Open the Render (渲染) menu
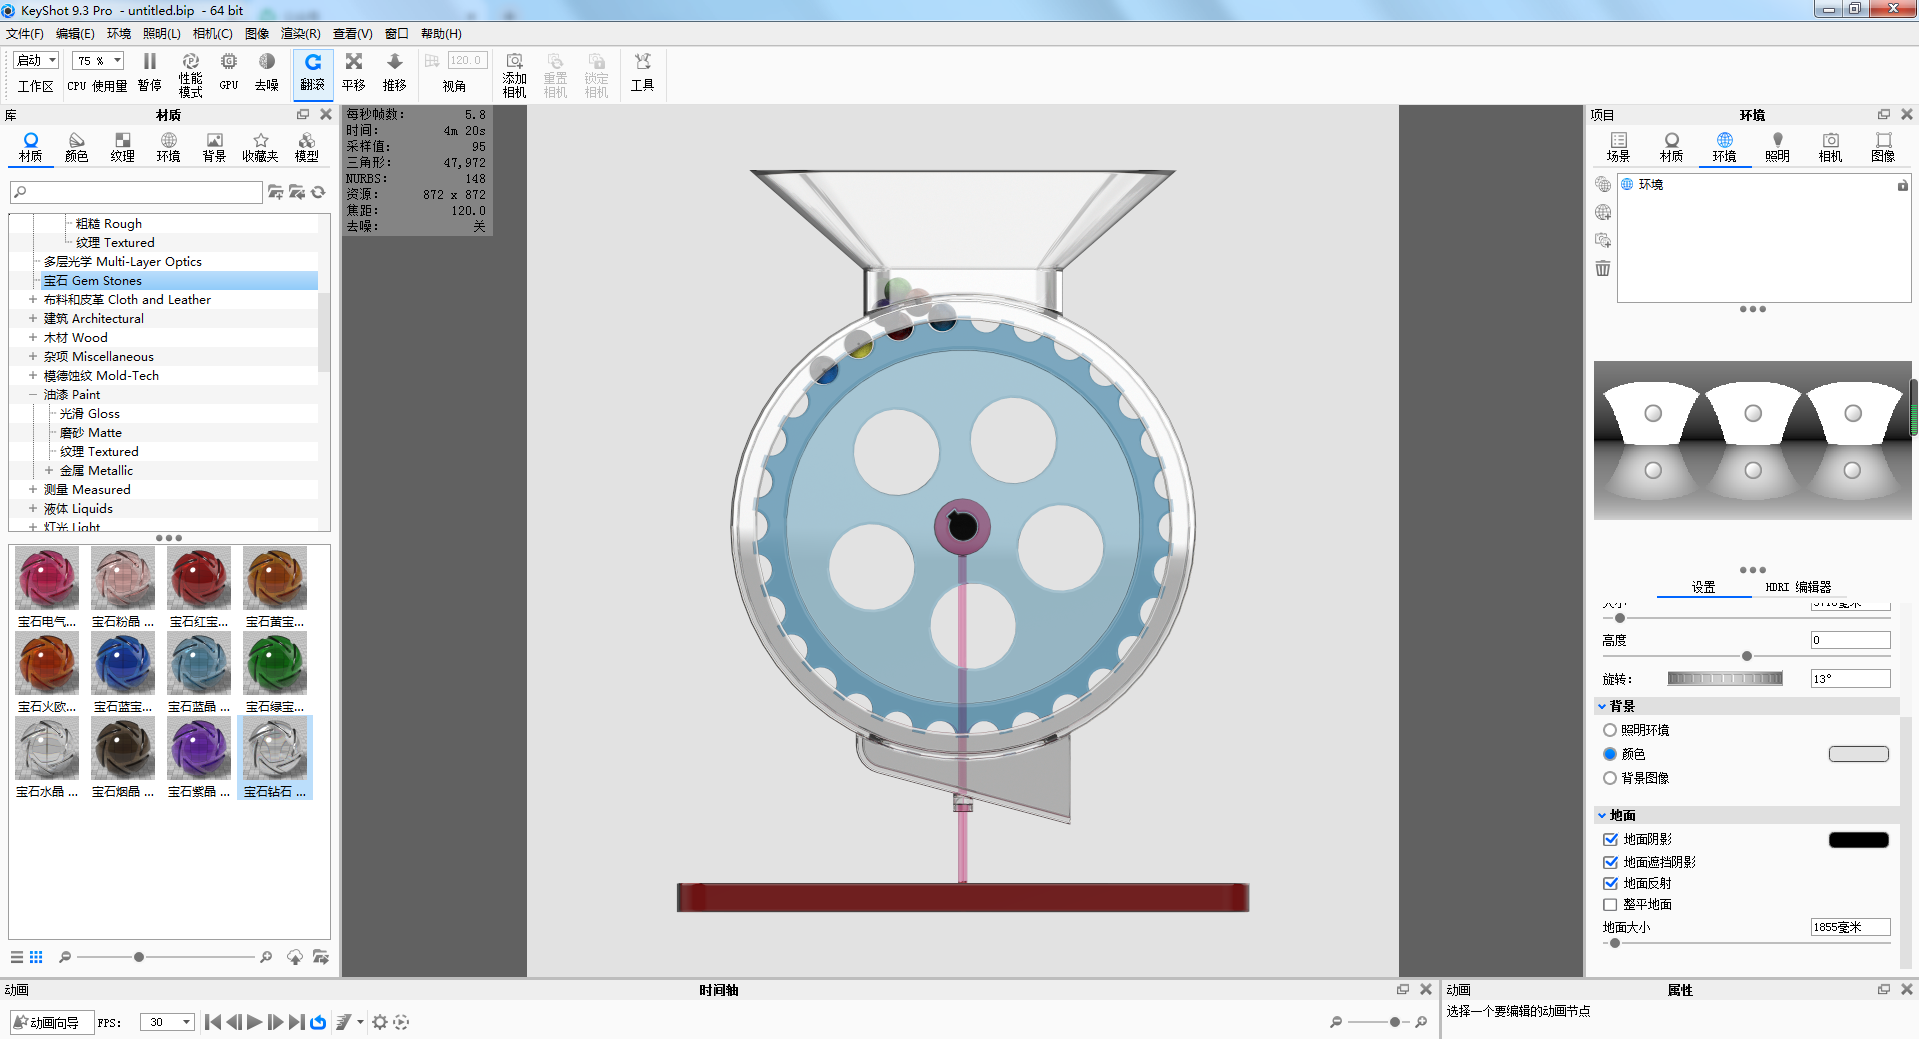Image resolution: width=1919 pixels, height=1039 pixels. pos(301,34)
